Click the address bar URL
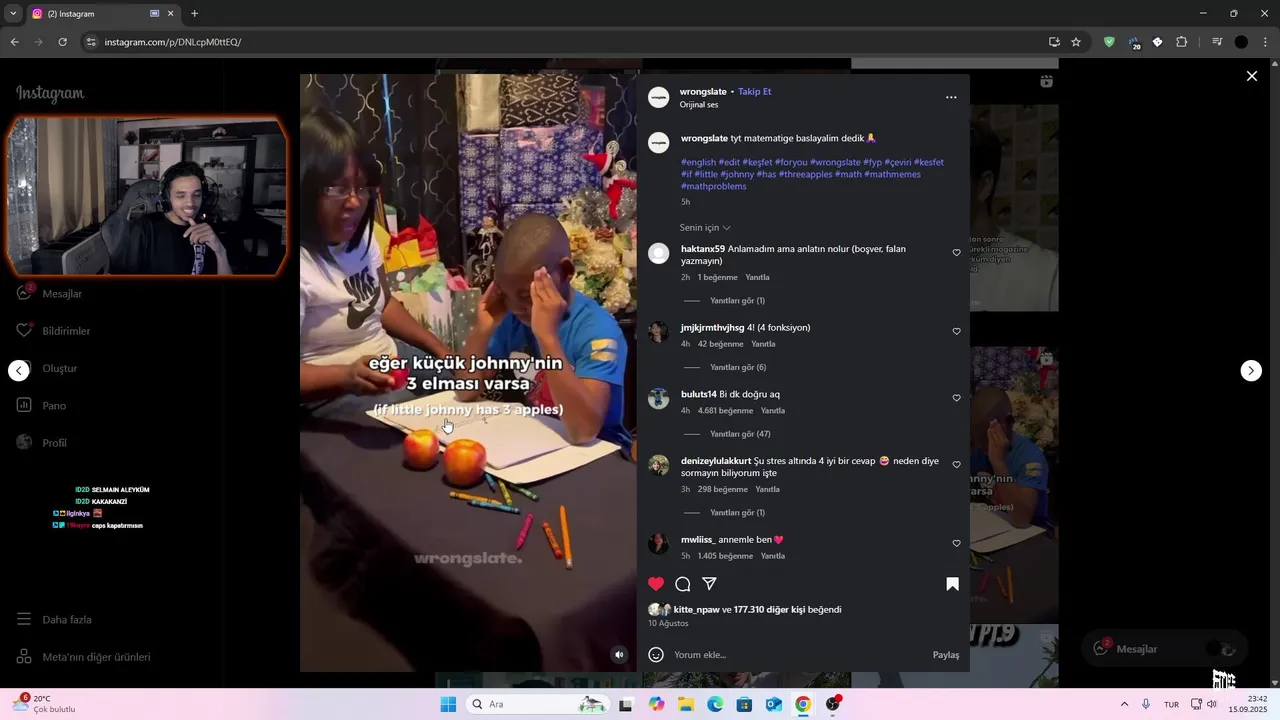This screenshot has width=1280, height=720. [173, 42]
